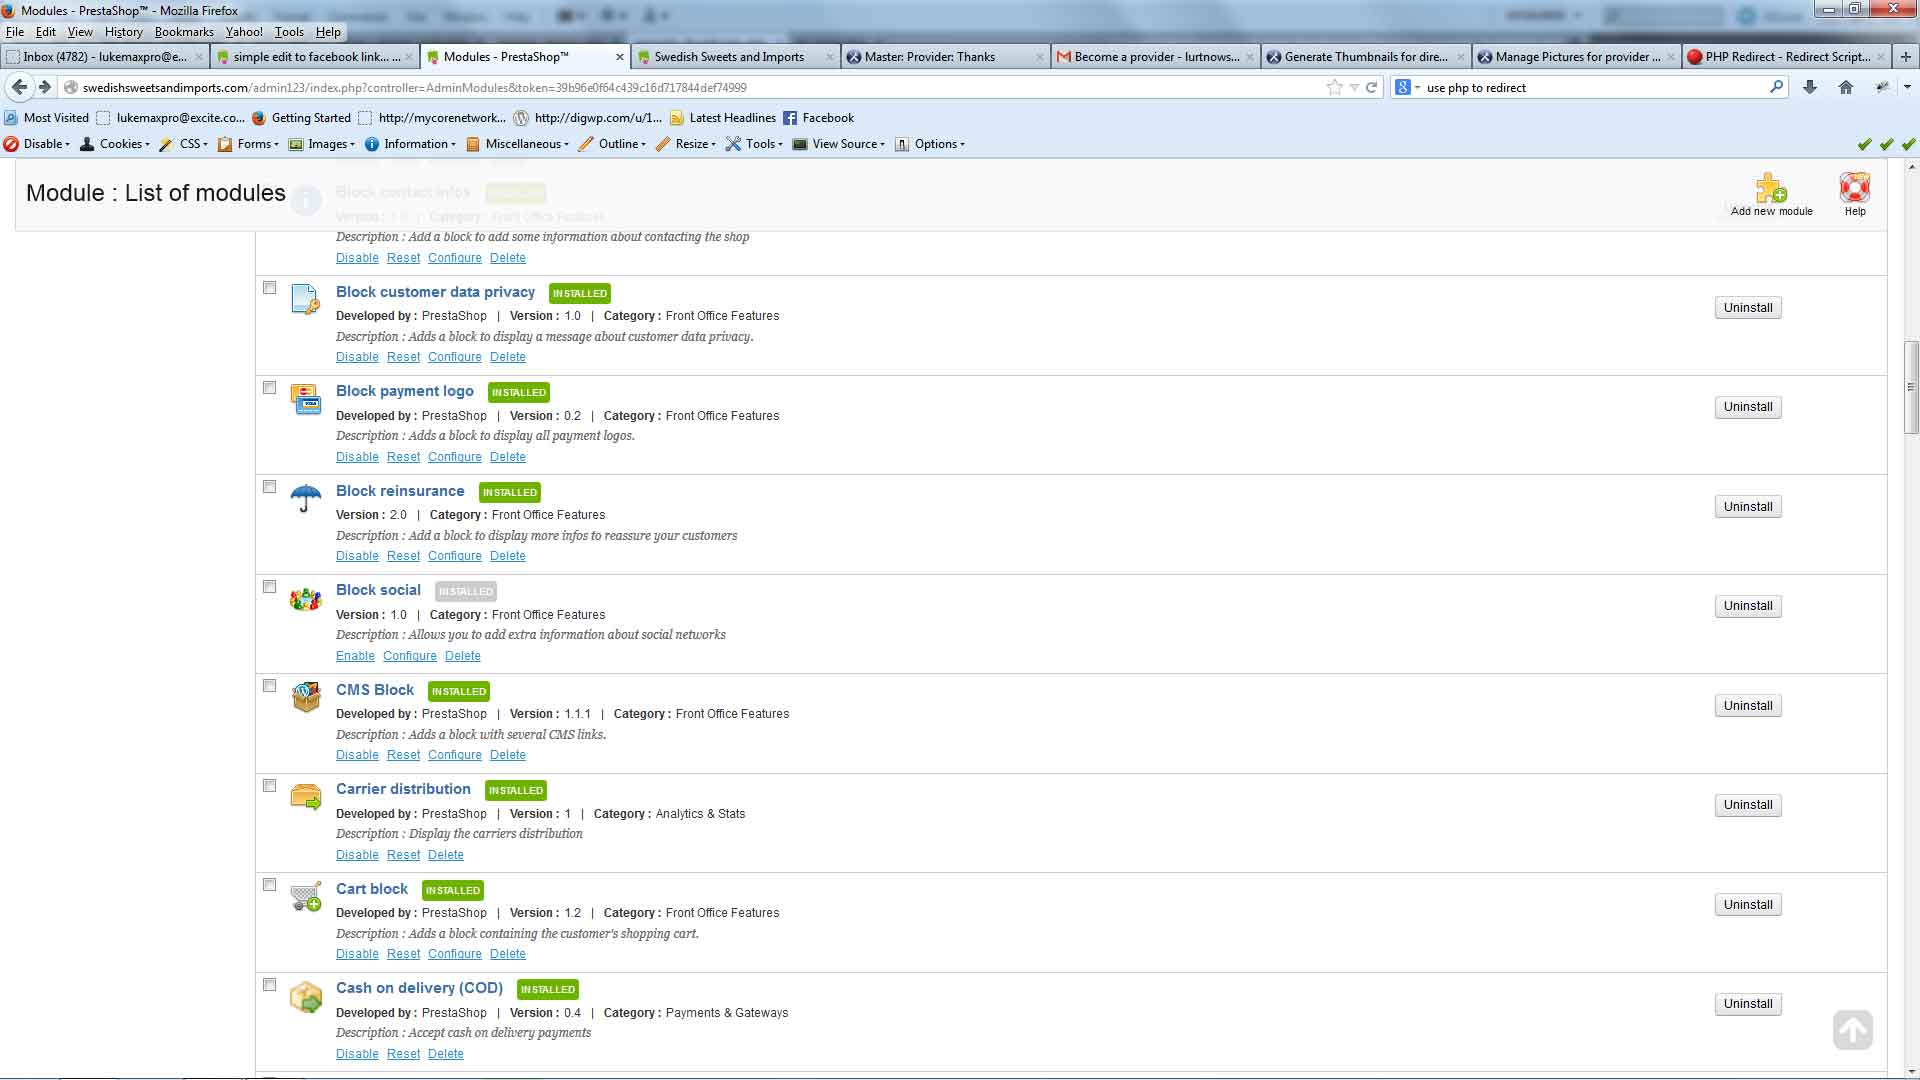The image size is (1920, 1080).
Task: Click the Add new module icon
Action: point(1770,189)
